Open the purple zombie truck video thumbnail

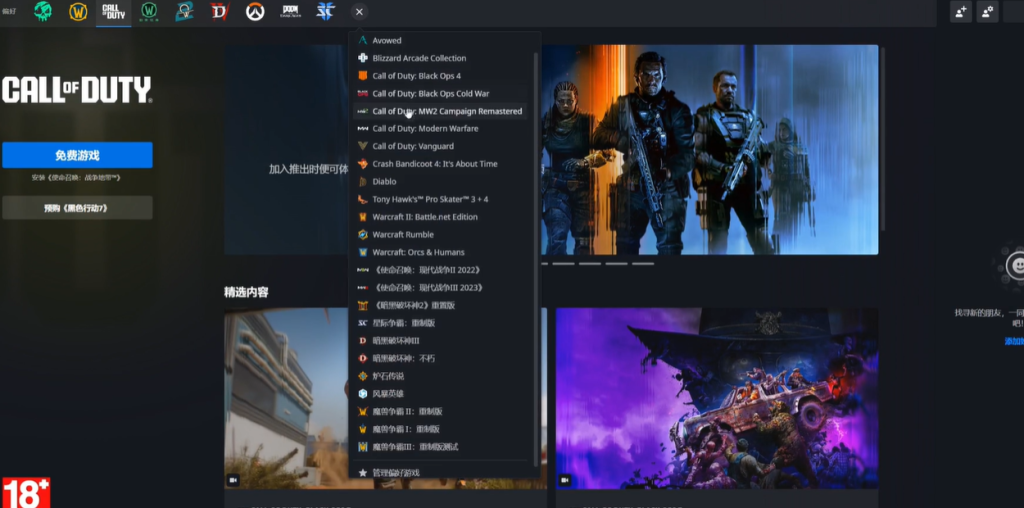click(x=716, y=398)
